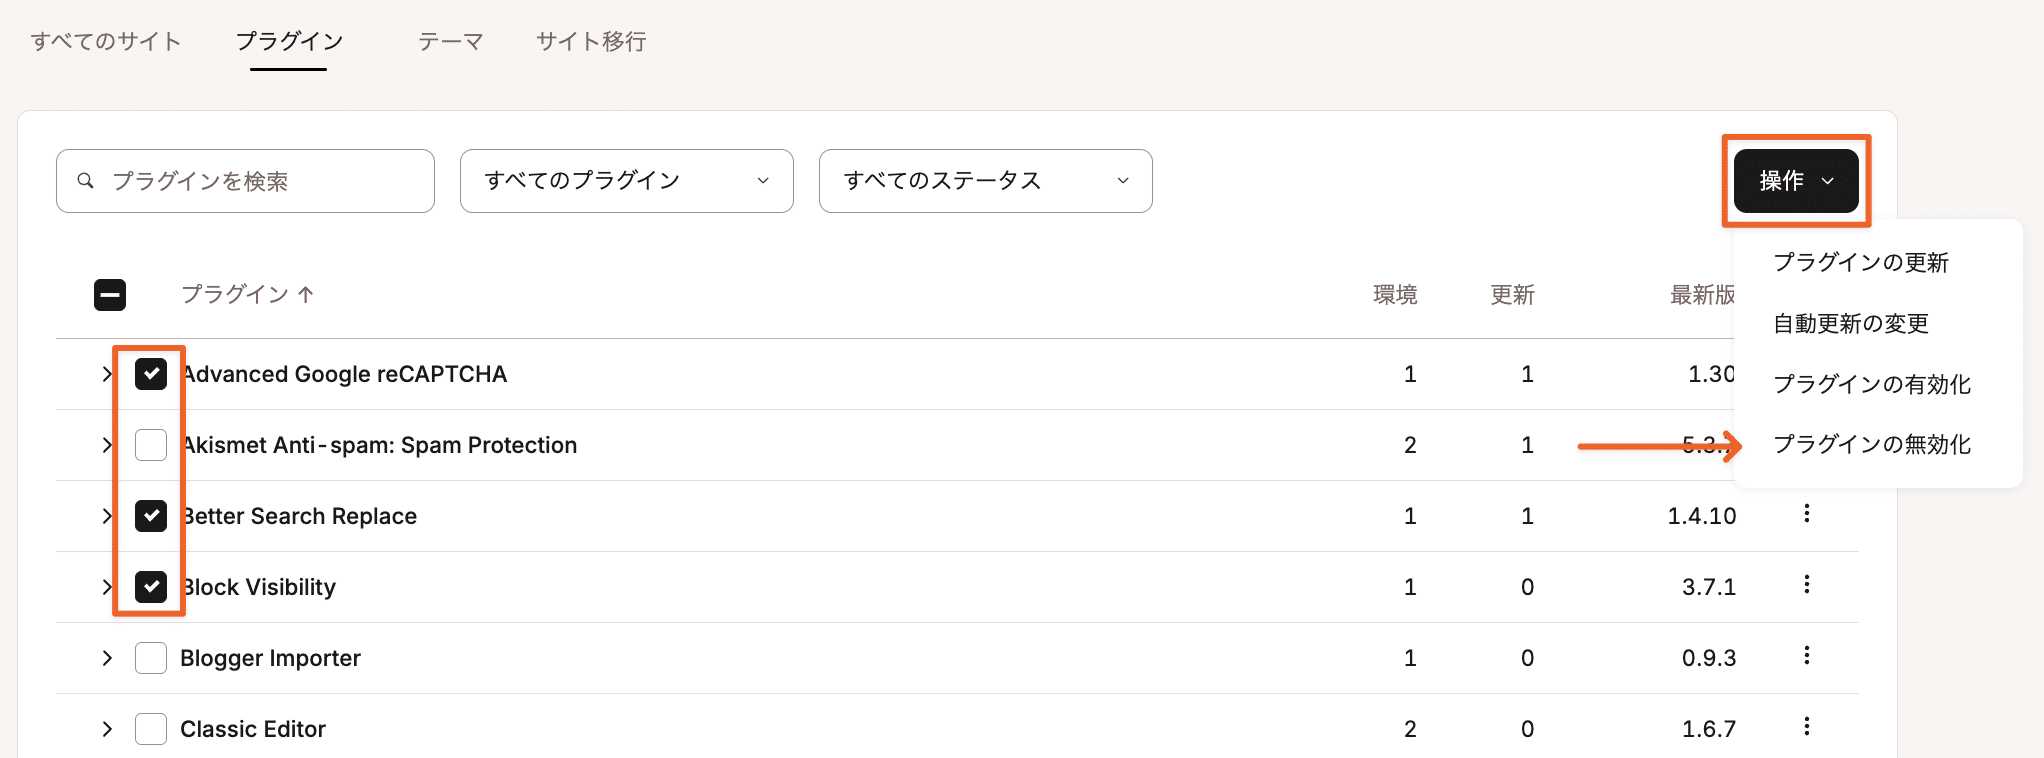Choose プラグインの無効化 from the menu

[1871, 445]
